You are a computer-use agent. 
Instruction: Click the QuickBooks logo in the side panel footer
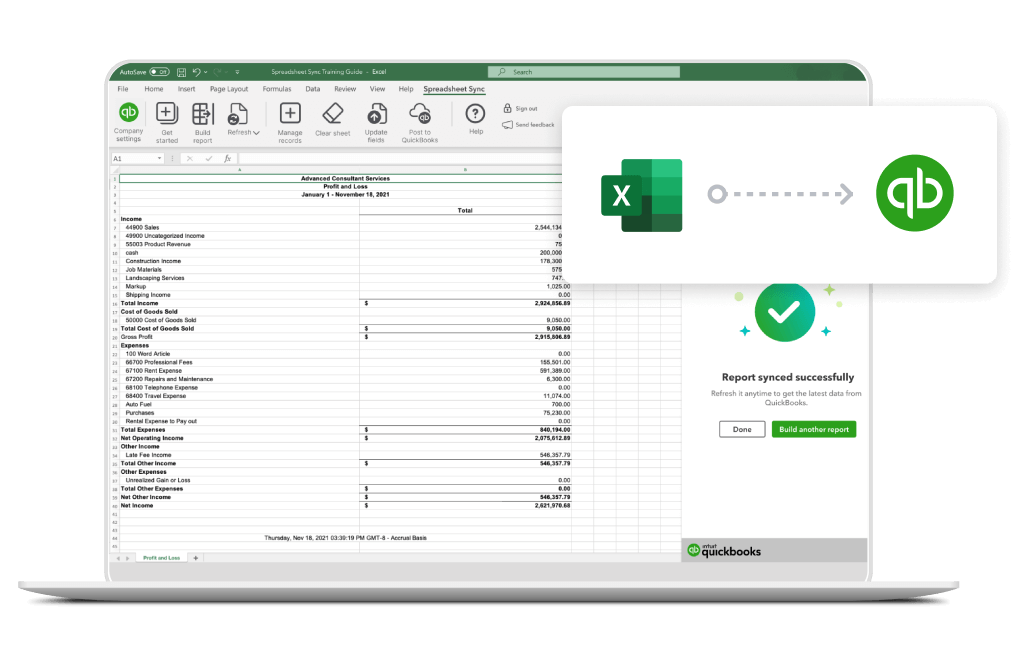tap(724, 550)
